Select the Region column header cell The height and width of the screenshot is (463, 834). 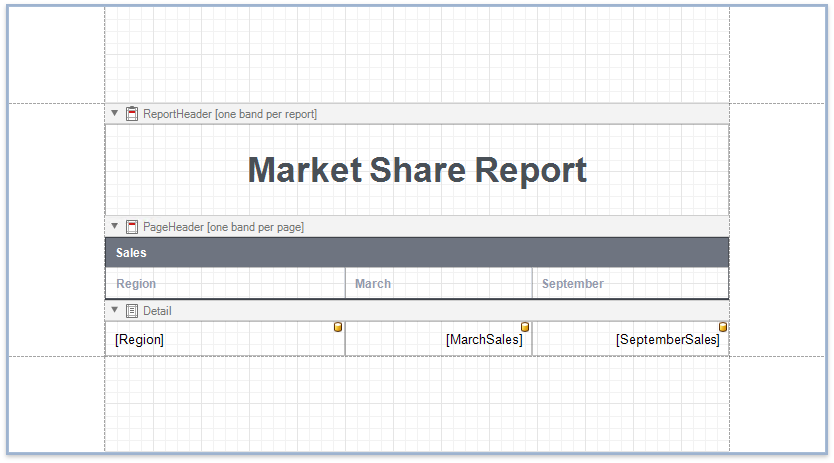pyautogui.click(x=225, y=284)
